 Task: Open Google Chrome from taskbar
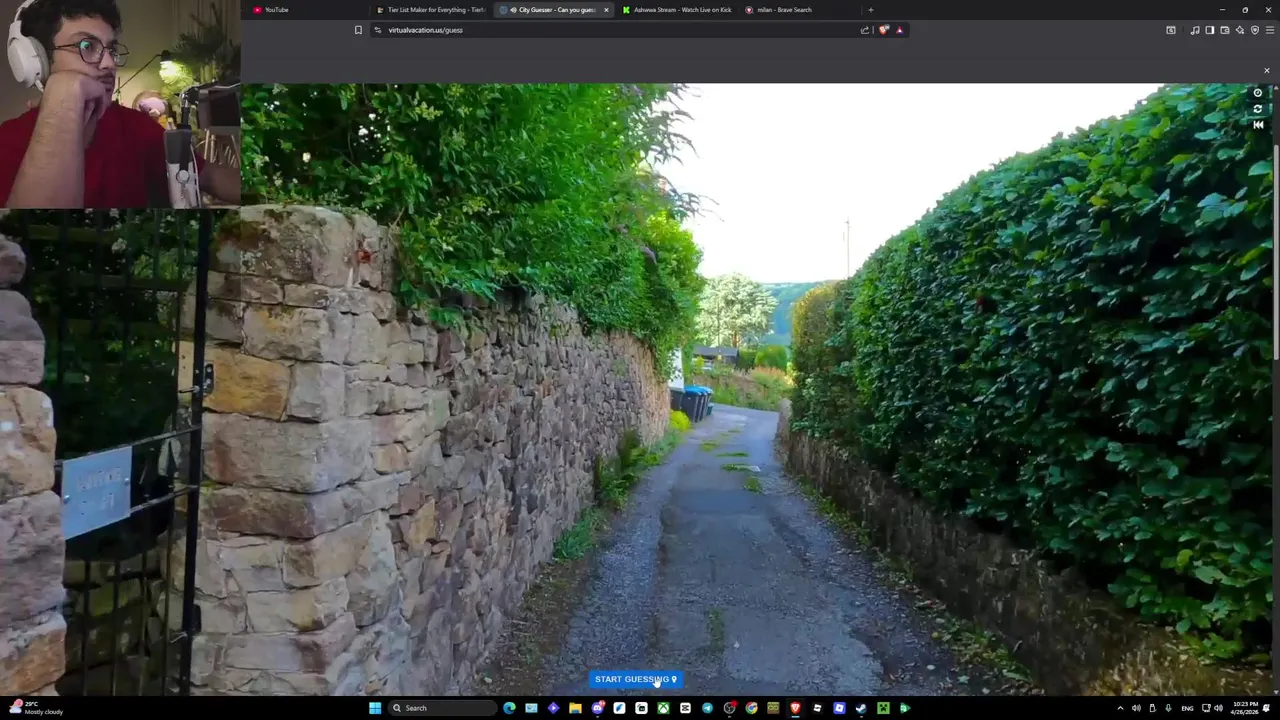coord(751,708)
